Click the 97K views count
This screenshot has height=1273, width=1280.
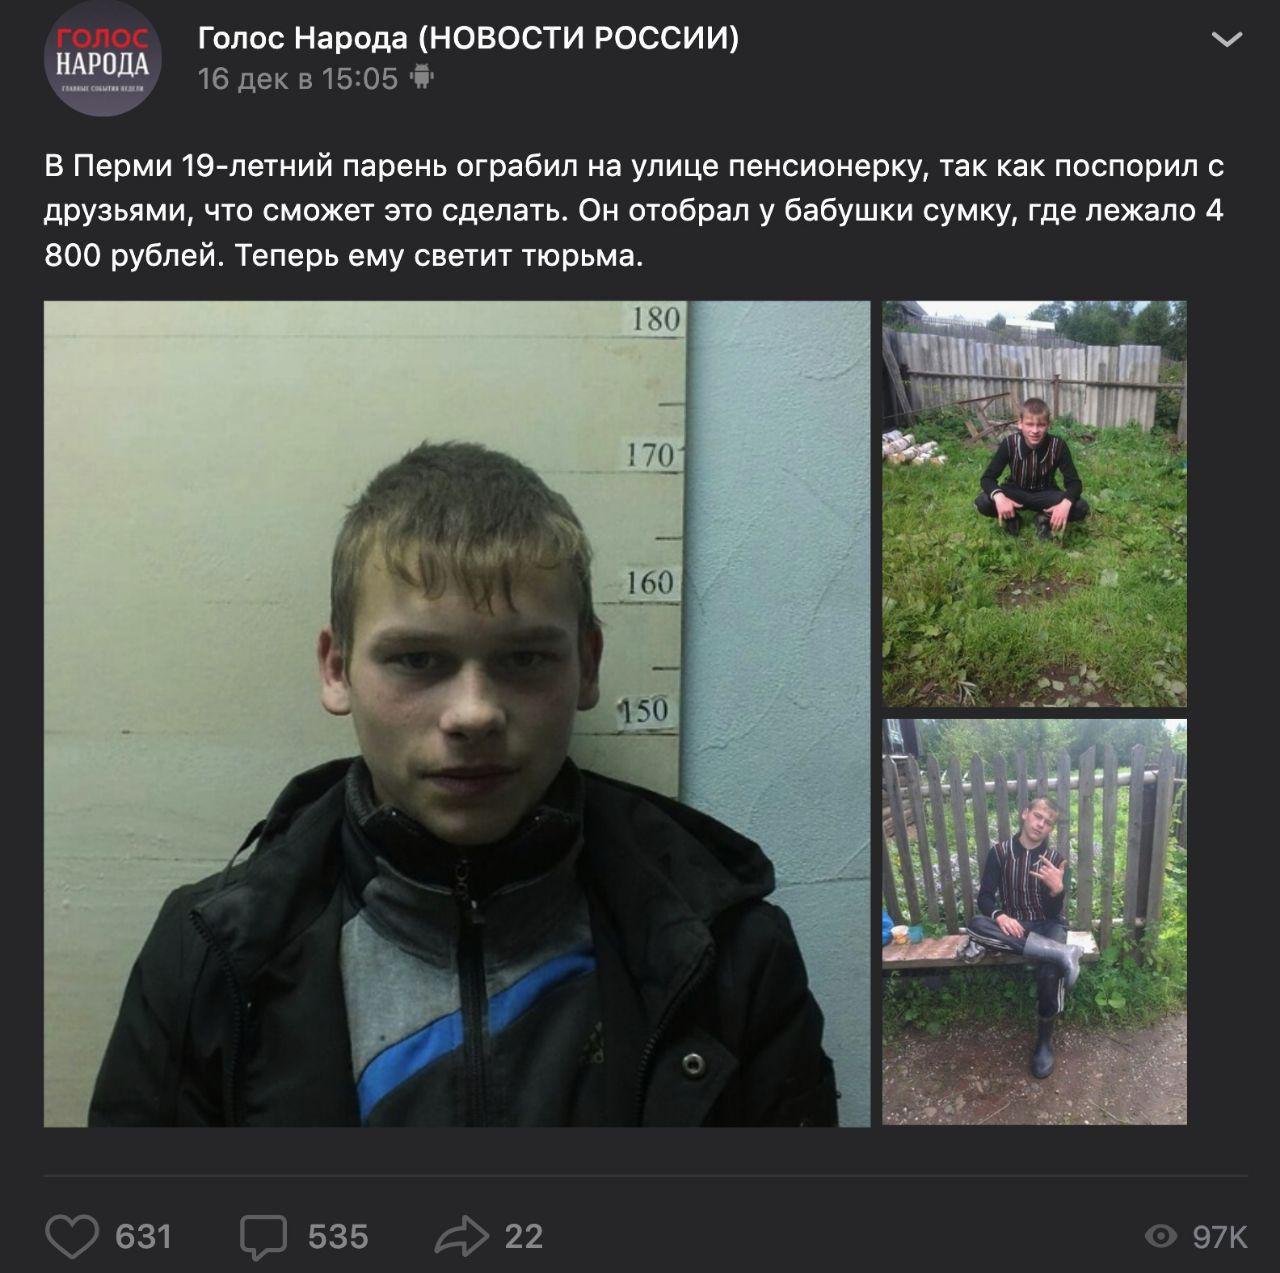click(x=1220, y=1237)
